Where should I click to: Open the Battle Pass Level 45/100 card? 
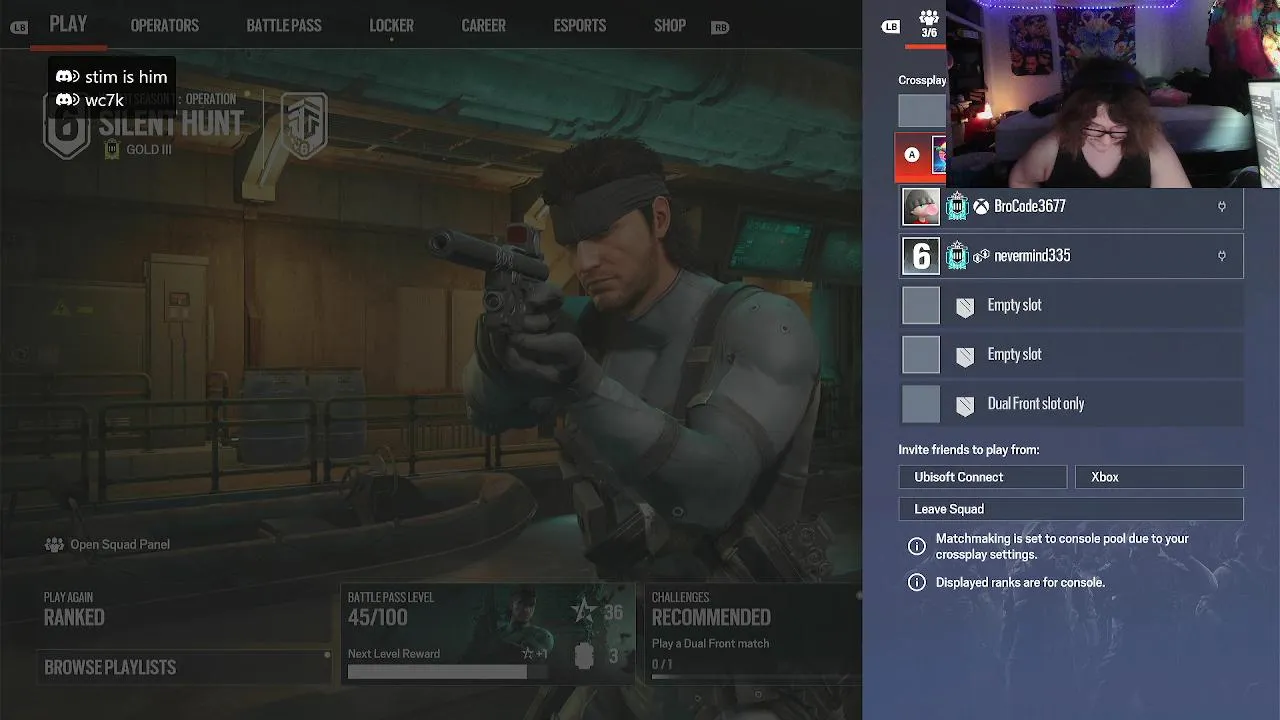488,634
